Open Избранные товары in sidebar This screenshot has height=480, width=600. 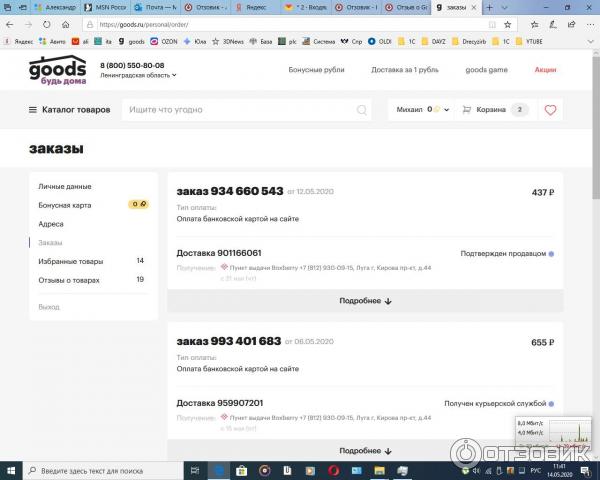coord(70,261)
